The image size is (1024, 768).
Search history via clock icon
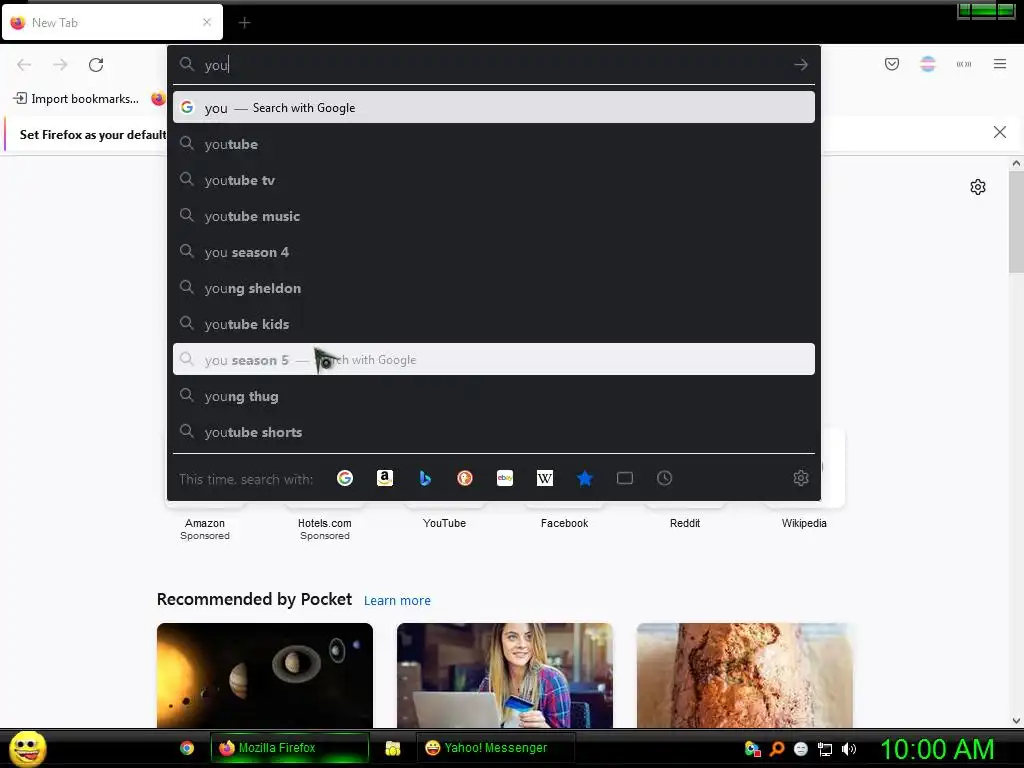tap(665, 479)
